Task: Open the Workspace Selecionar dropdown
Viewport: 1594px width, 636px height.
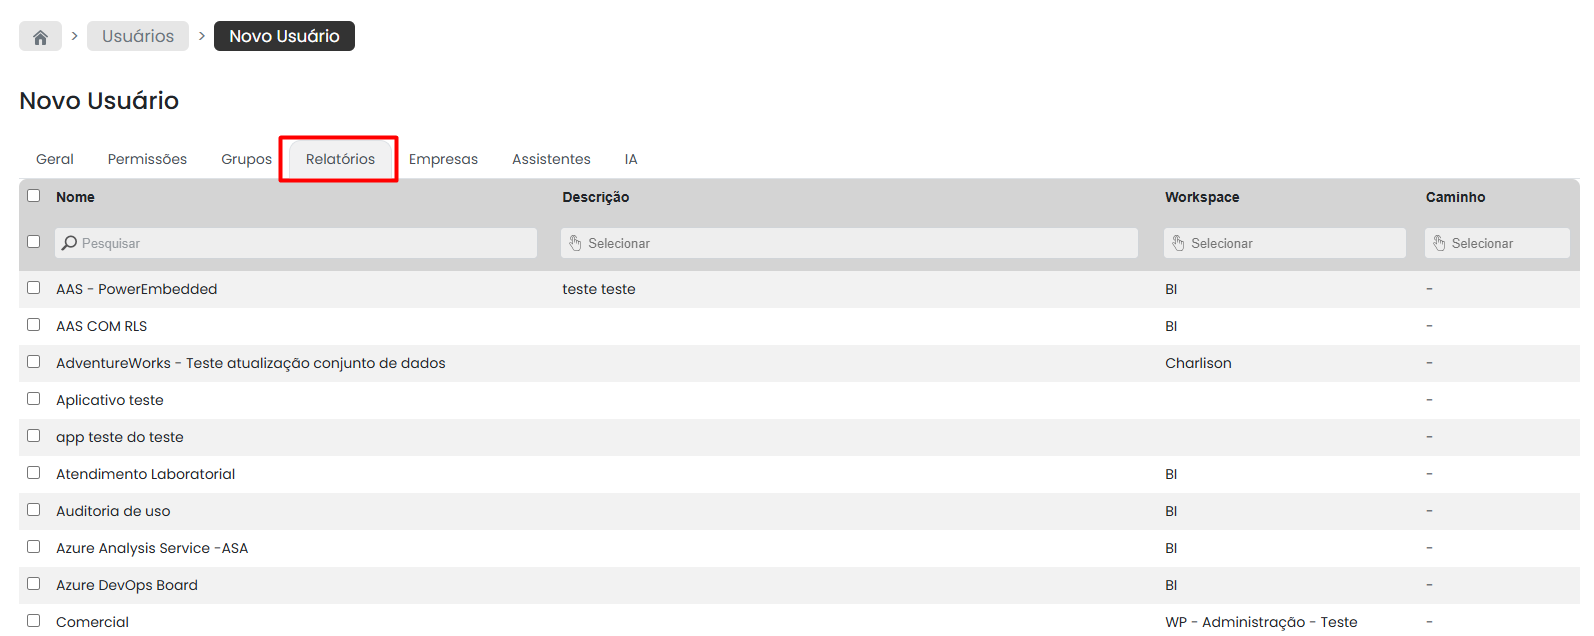Action: click(x=1284, y=243)
